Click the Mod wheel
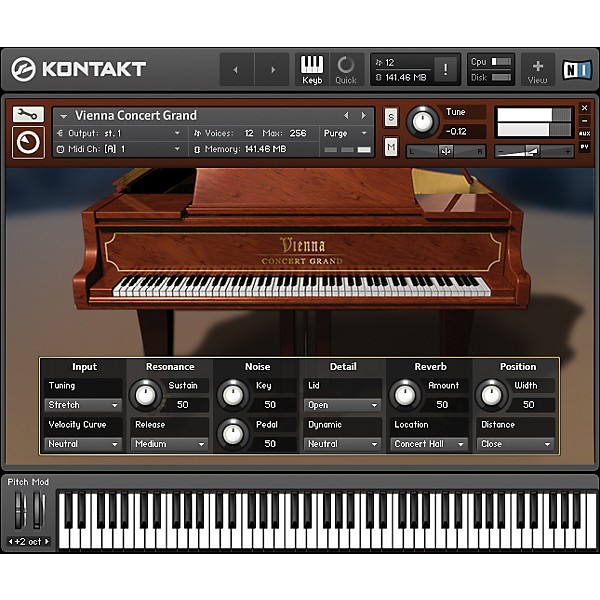Image resolution: width=600 pixels, height=600 pixels. pos(38,510)
